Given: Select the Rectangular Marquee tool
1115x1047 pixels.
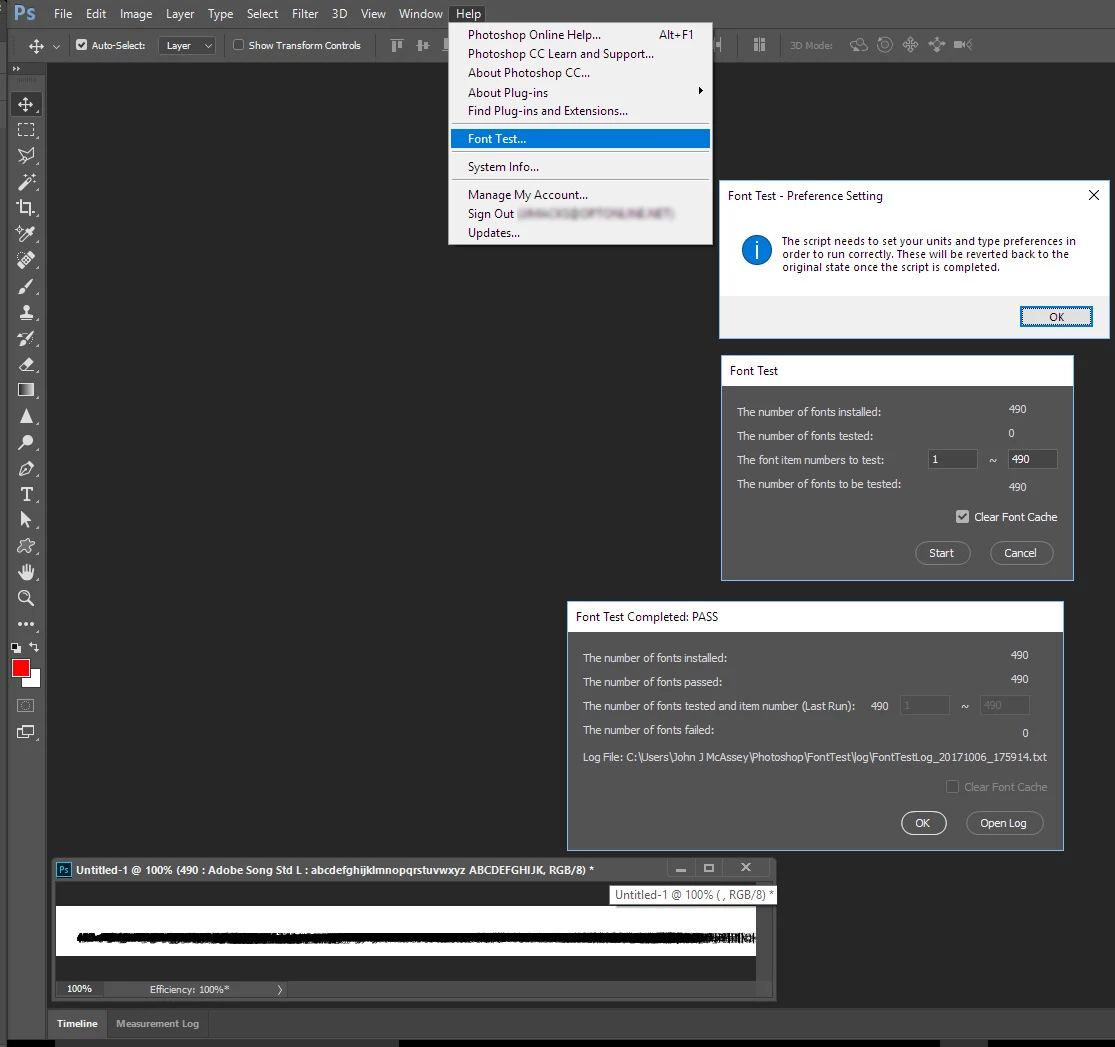Looking at the screenshot, I should (26, 130).
